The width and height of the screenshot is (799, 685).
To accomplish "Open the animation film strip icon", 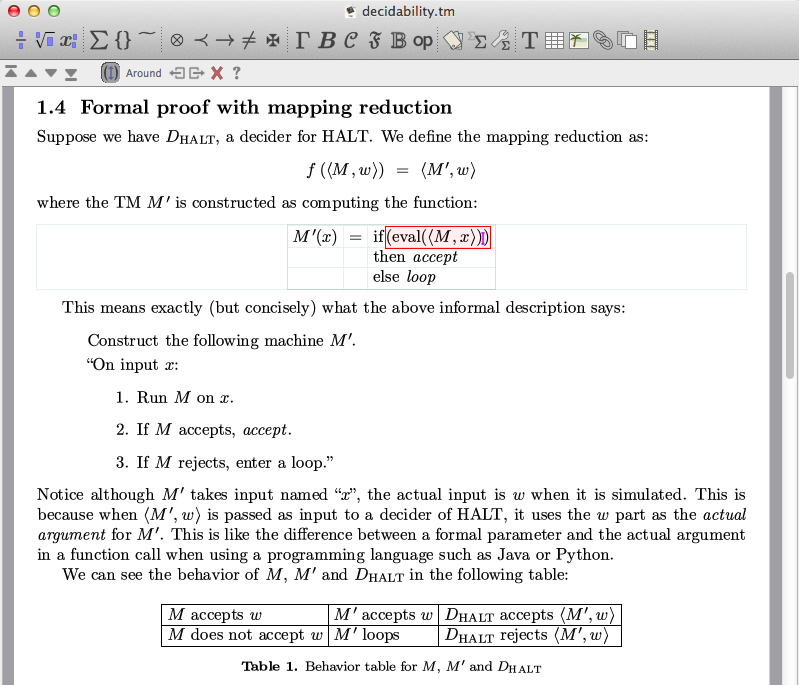I will click(x=652, y=41).
